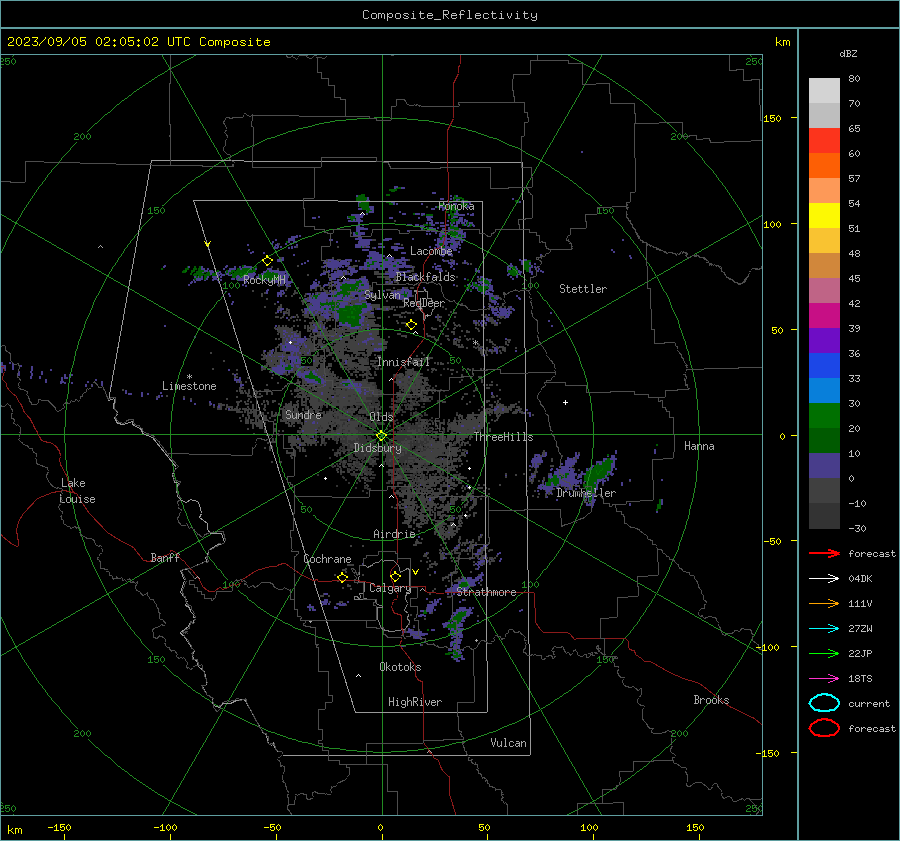Click the Strathmore town label
The image size is (900, 841).
pyautogui.click(x=486, y=592)
